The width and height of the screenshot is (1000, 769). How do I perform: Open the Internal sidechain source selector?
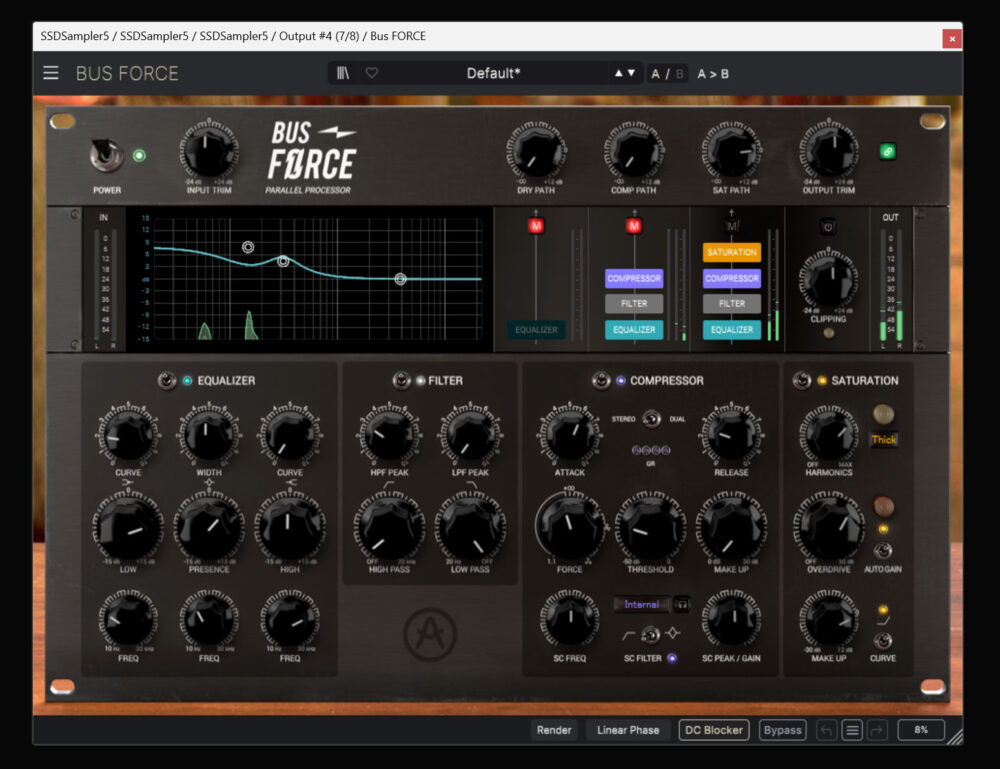tap(642, 604)
